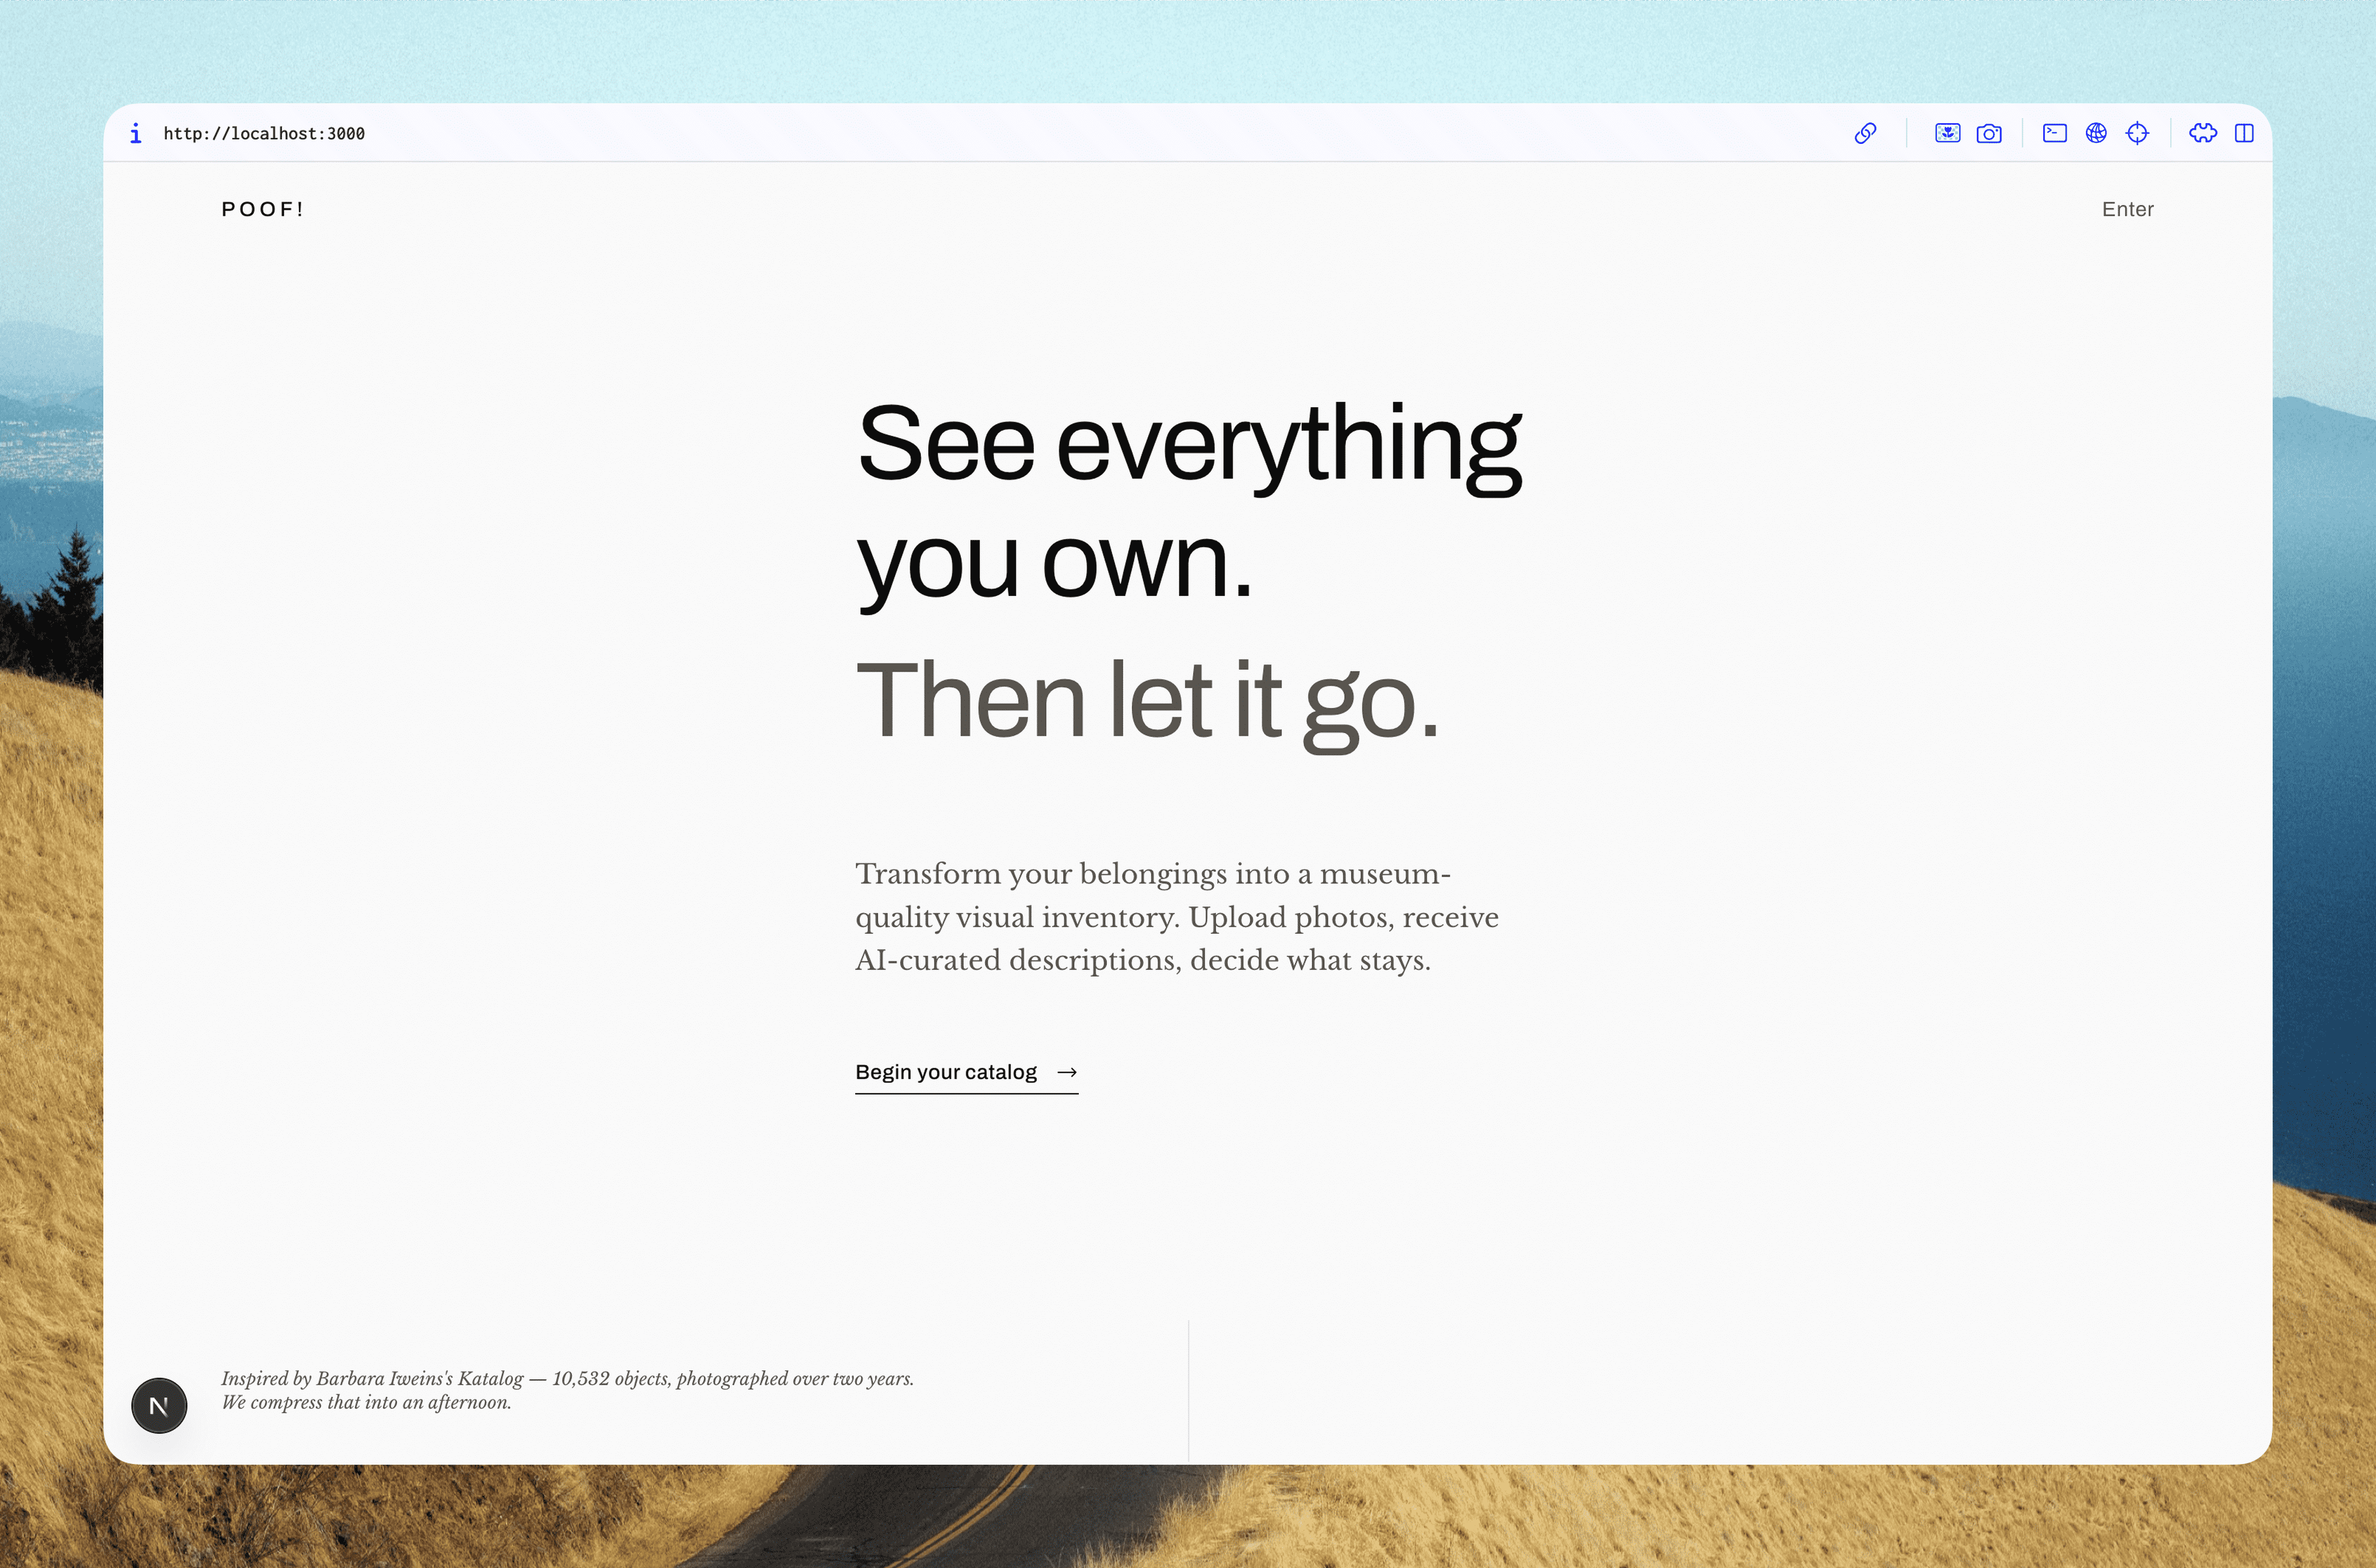
Task: Click Begin your catalog link
Action: [946, 1072]
